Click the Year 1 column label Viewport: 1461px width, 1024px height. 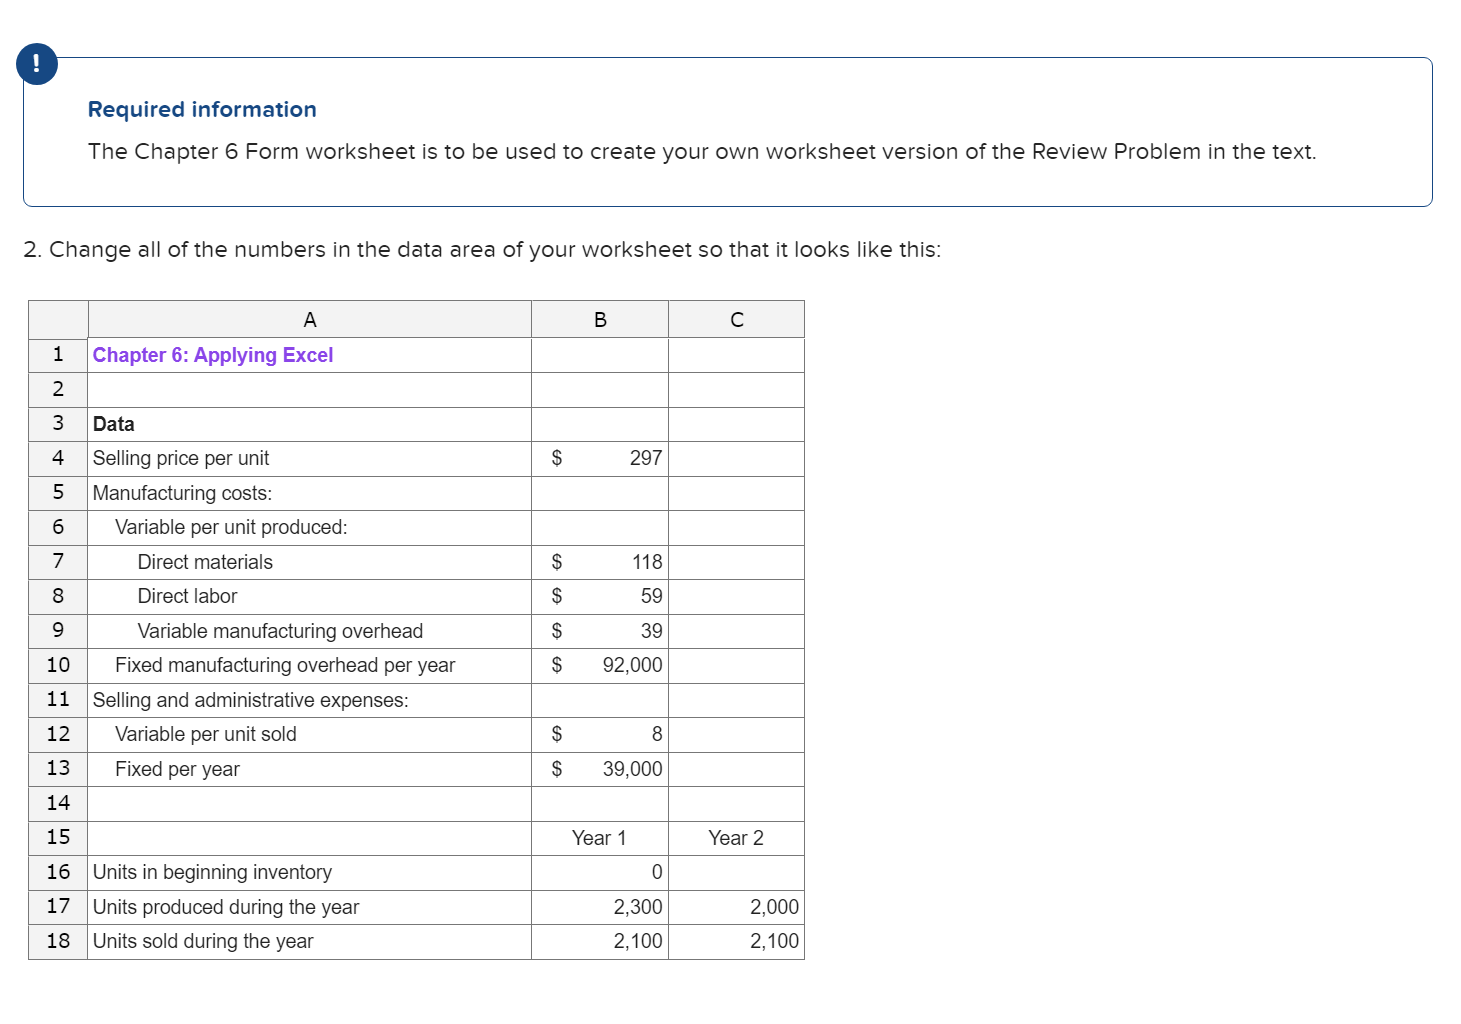597,838
